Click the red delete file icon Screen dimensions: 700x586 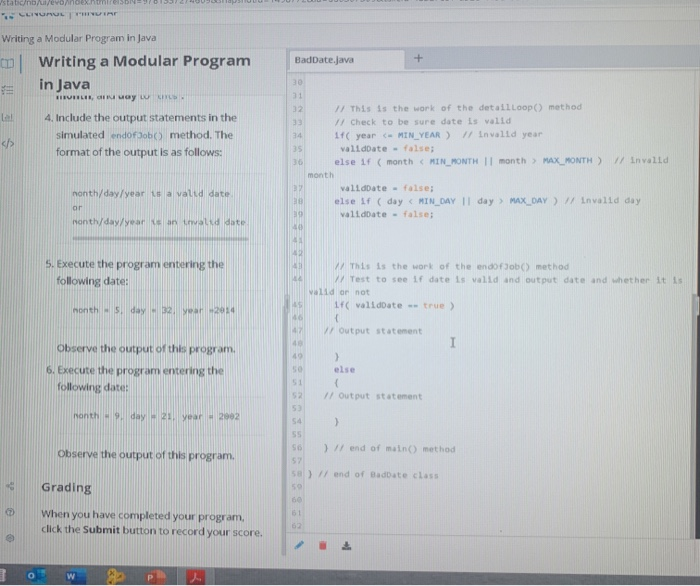point(323,545)
